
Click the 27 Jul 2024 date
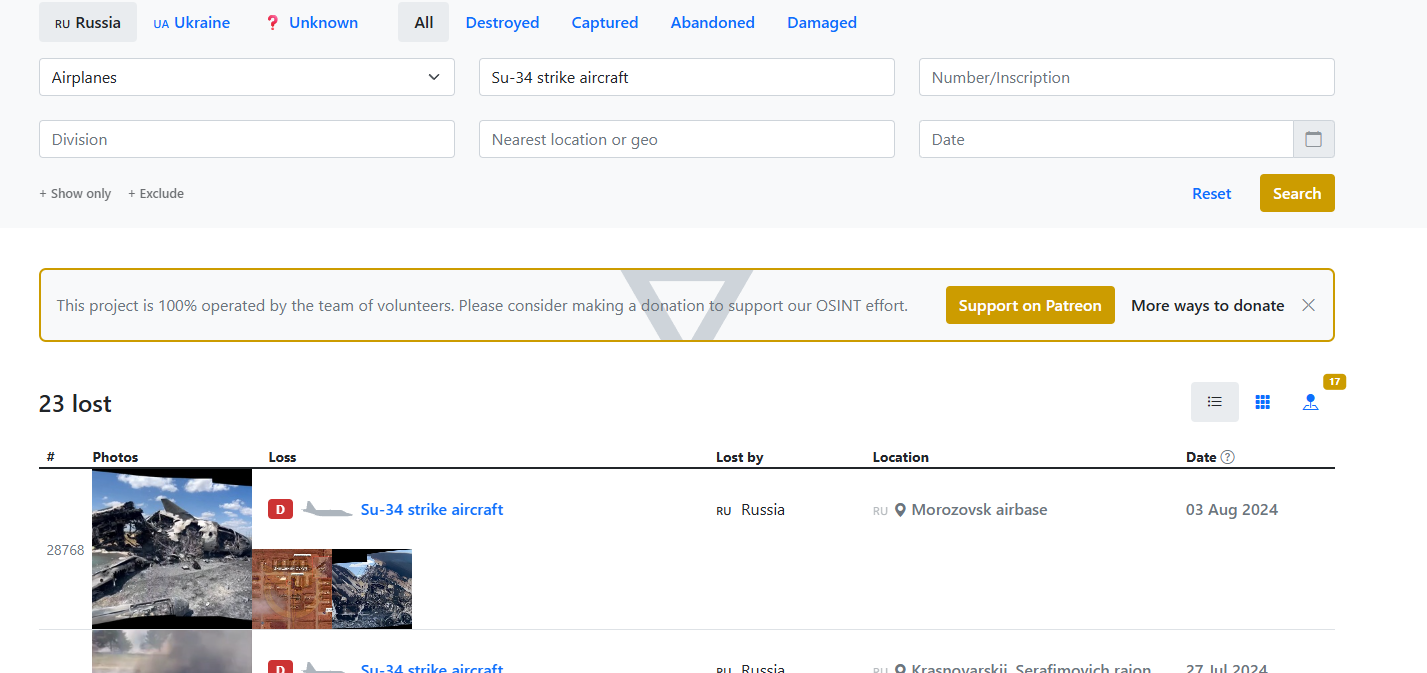[1227, 668]
